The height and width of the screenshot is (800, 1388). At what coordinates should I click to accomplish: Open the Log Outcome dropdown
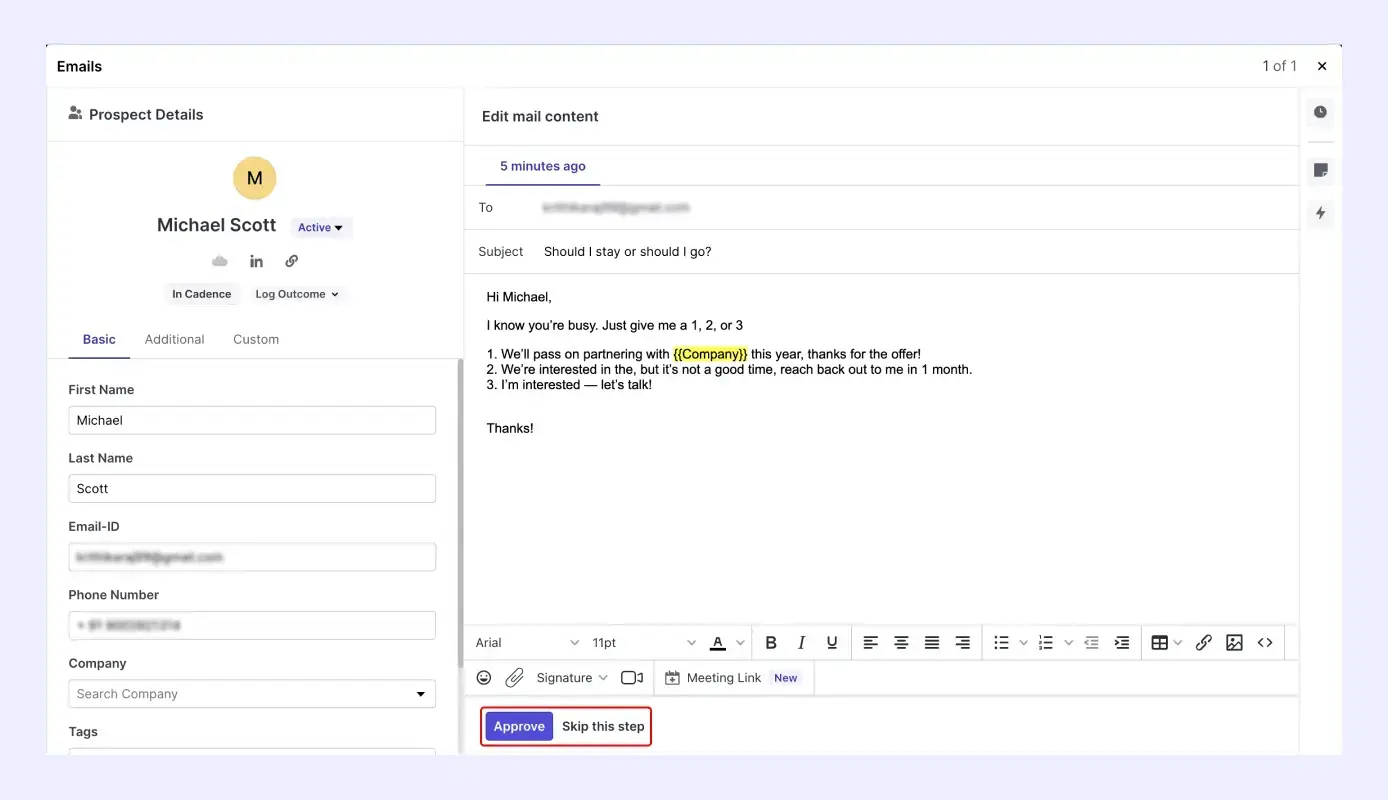pos(297,294)
